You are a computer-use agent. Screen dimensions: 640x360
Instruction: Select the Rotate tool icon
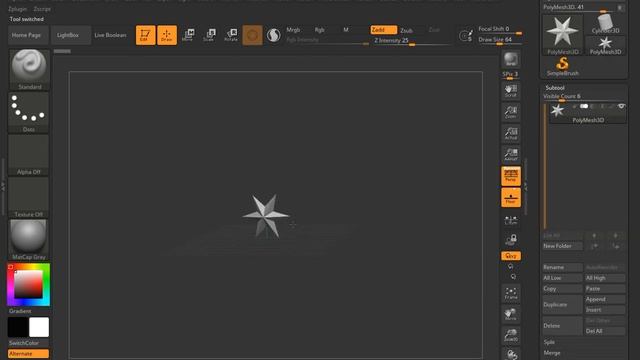coord(231,35)
